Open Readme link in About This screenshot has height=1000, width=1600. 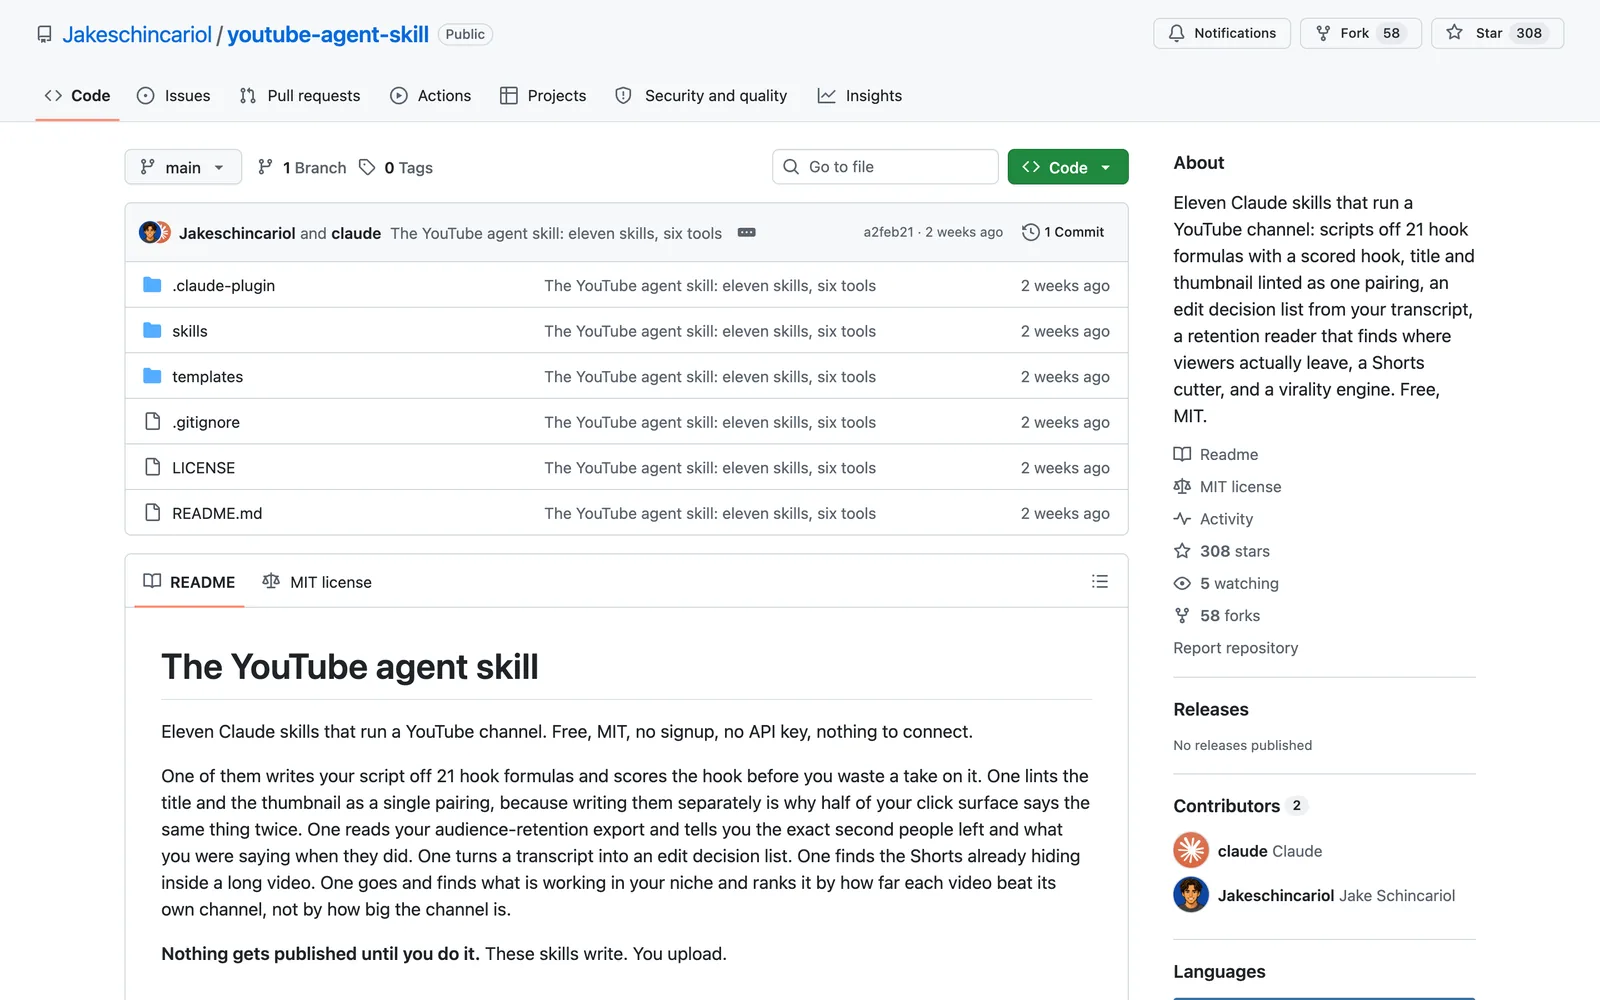pos(1216,454)
